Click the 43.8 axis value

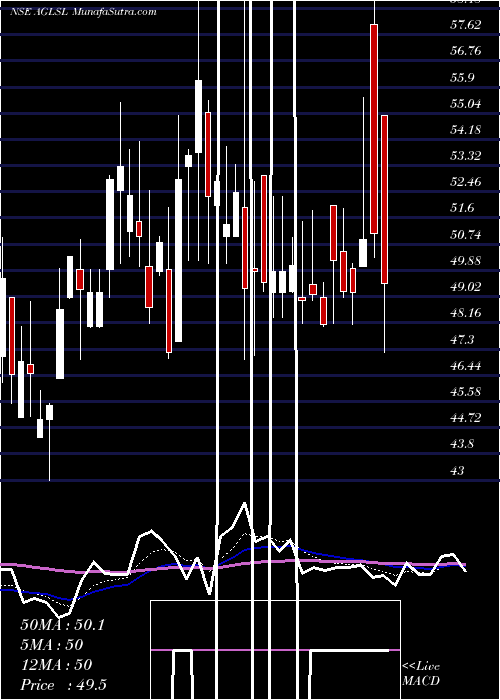coord(462,444)
